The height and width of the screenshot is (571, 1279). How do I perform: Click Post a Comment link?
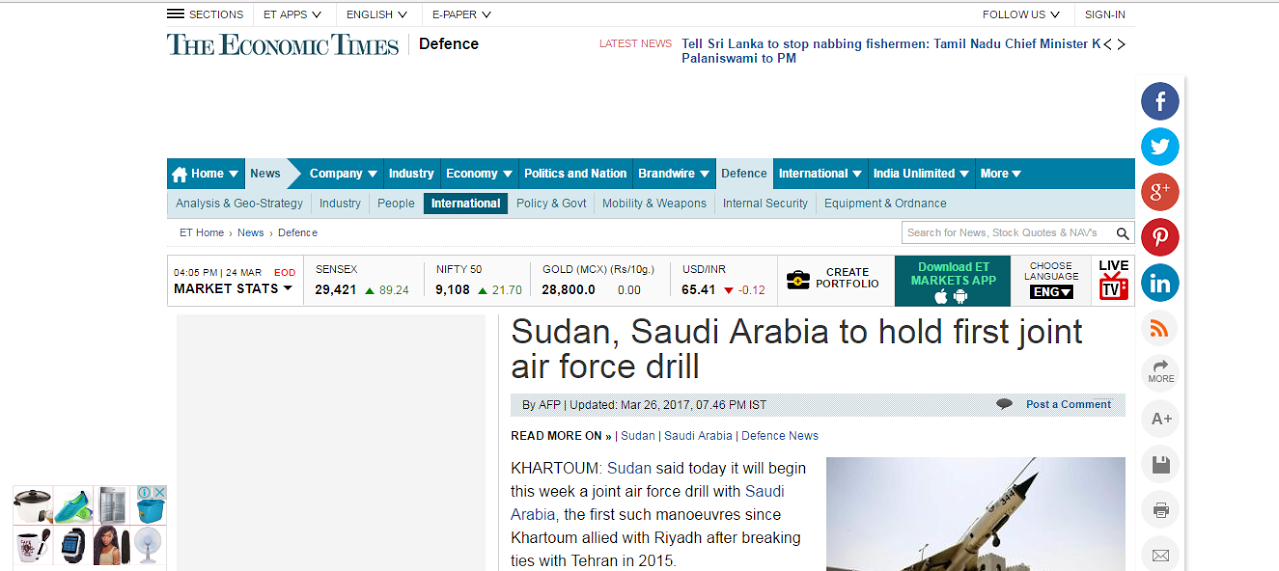tap(1068, 404)
